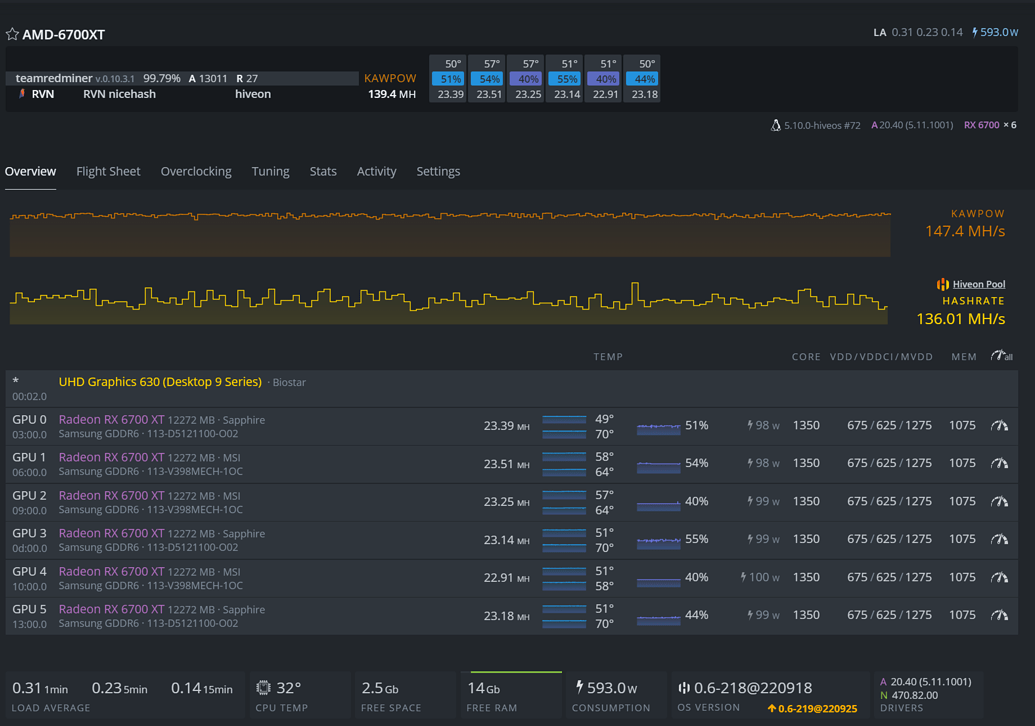
Task: Switch to the Overclocking tab
Action: pos(196,171)
